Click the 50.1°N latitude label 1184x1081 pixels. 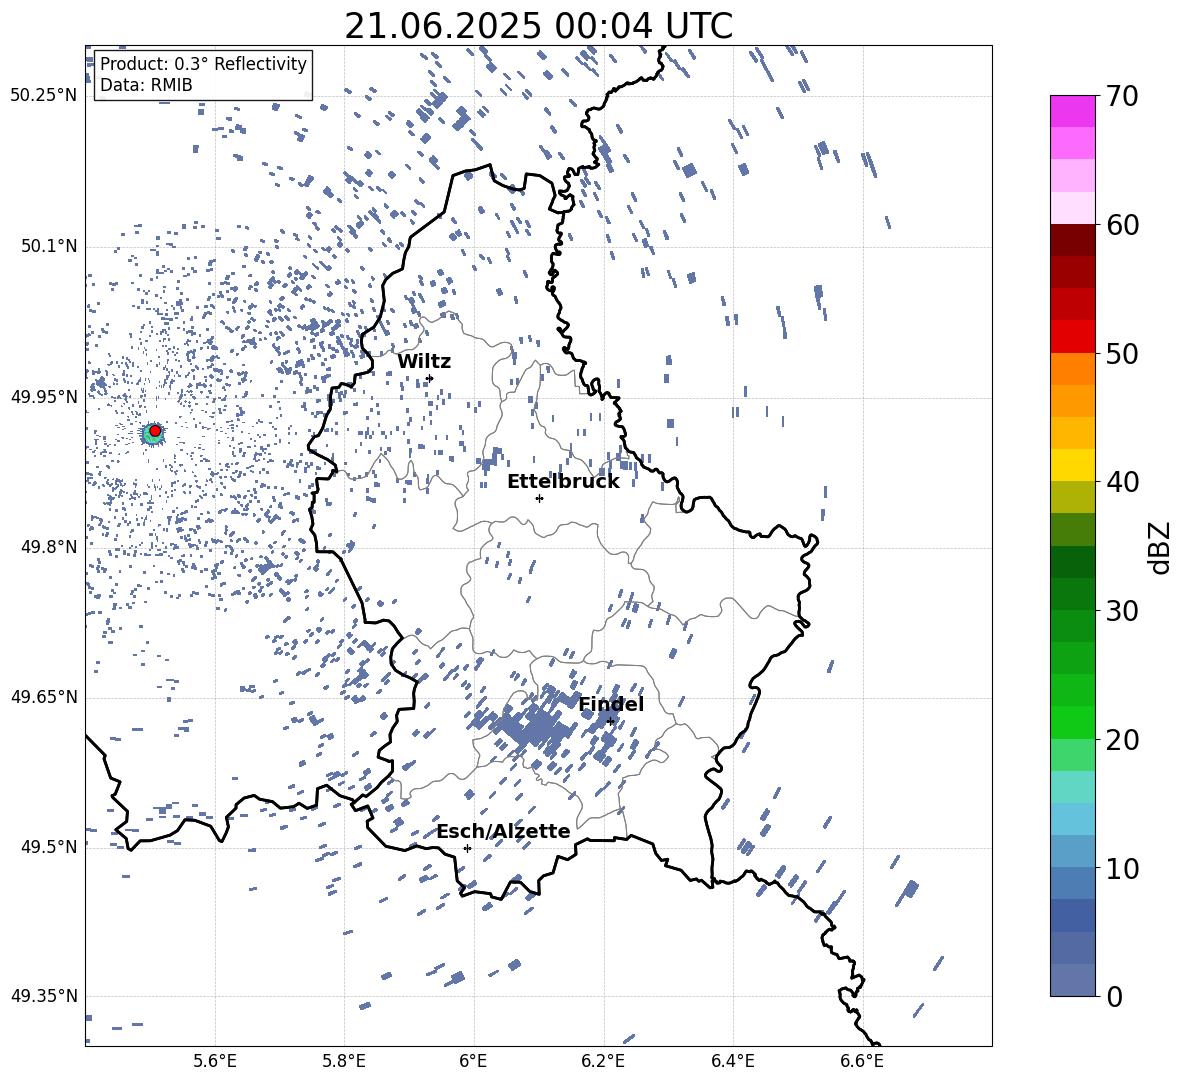point(48,246)
